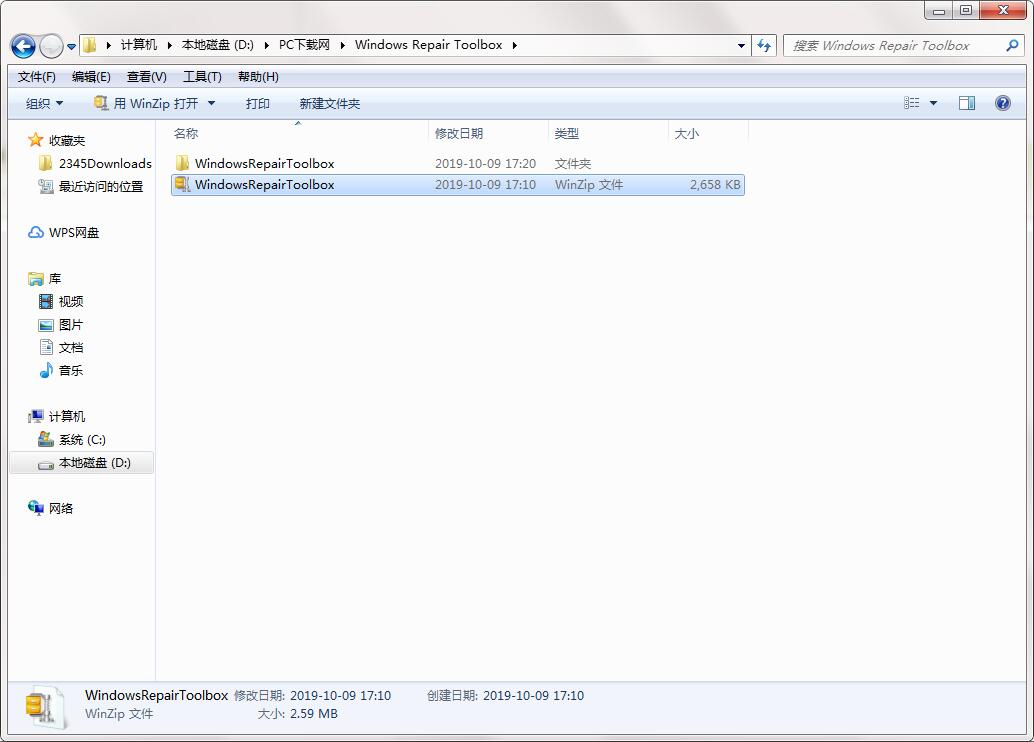Click the document icon beside 文档
This screenshot has height=742, width=1034.
click(x=46, y=347)
